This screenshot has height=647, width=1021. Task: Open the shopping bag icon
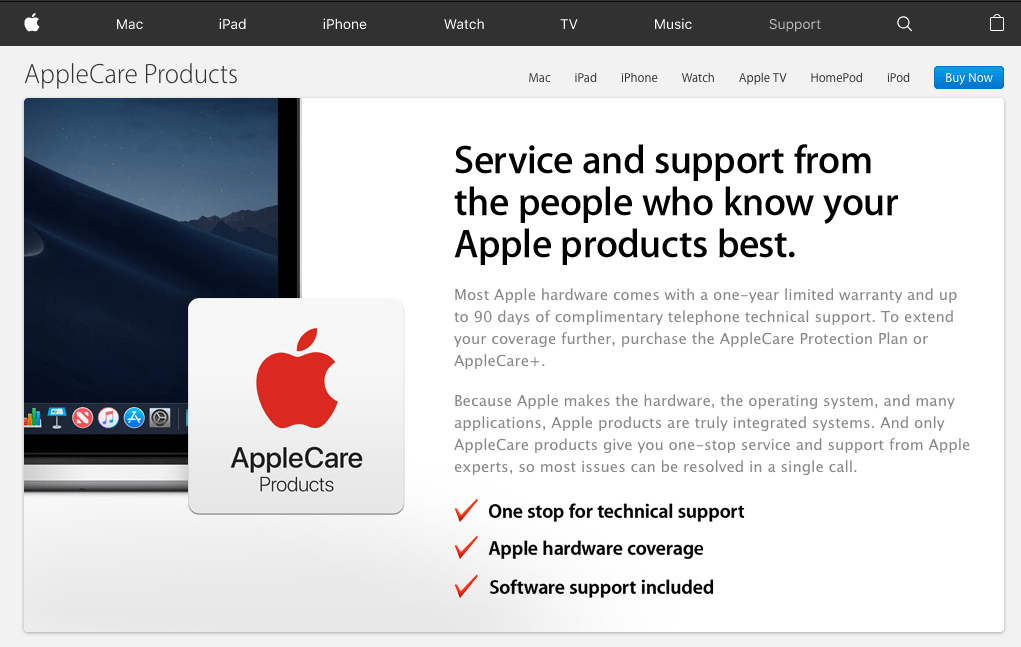tap(996, 23)
